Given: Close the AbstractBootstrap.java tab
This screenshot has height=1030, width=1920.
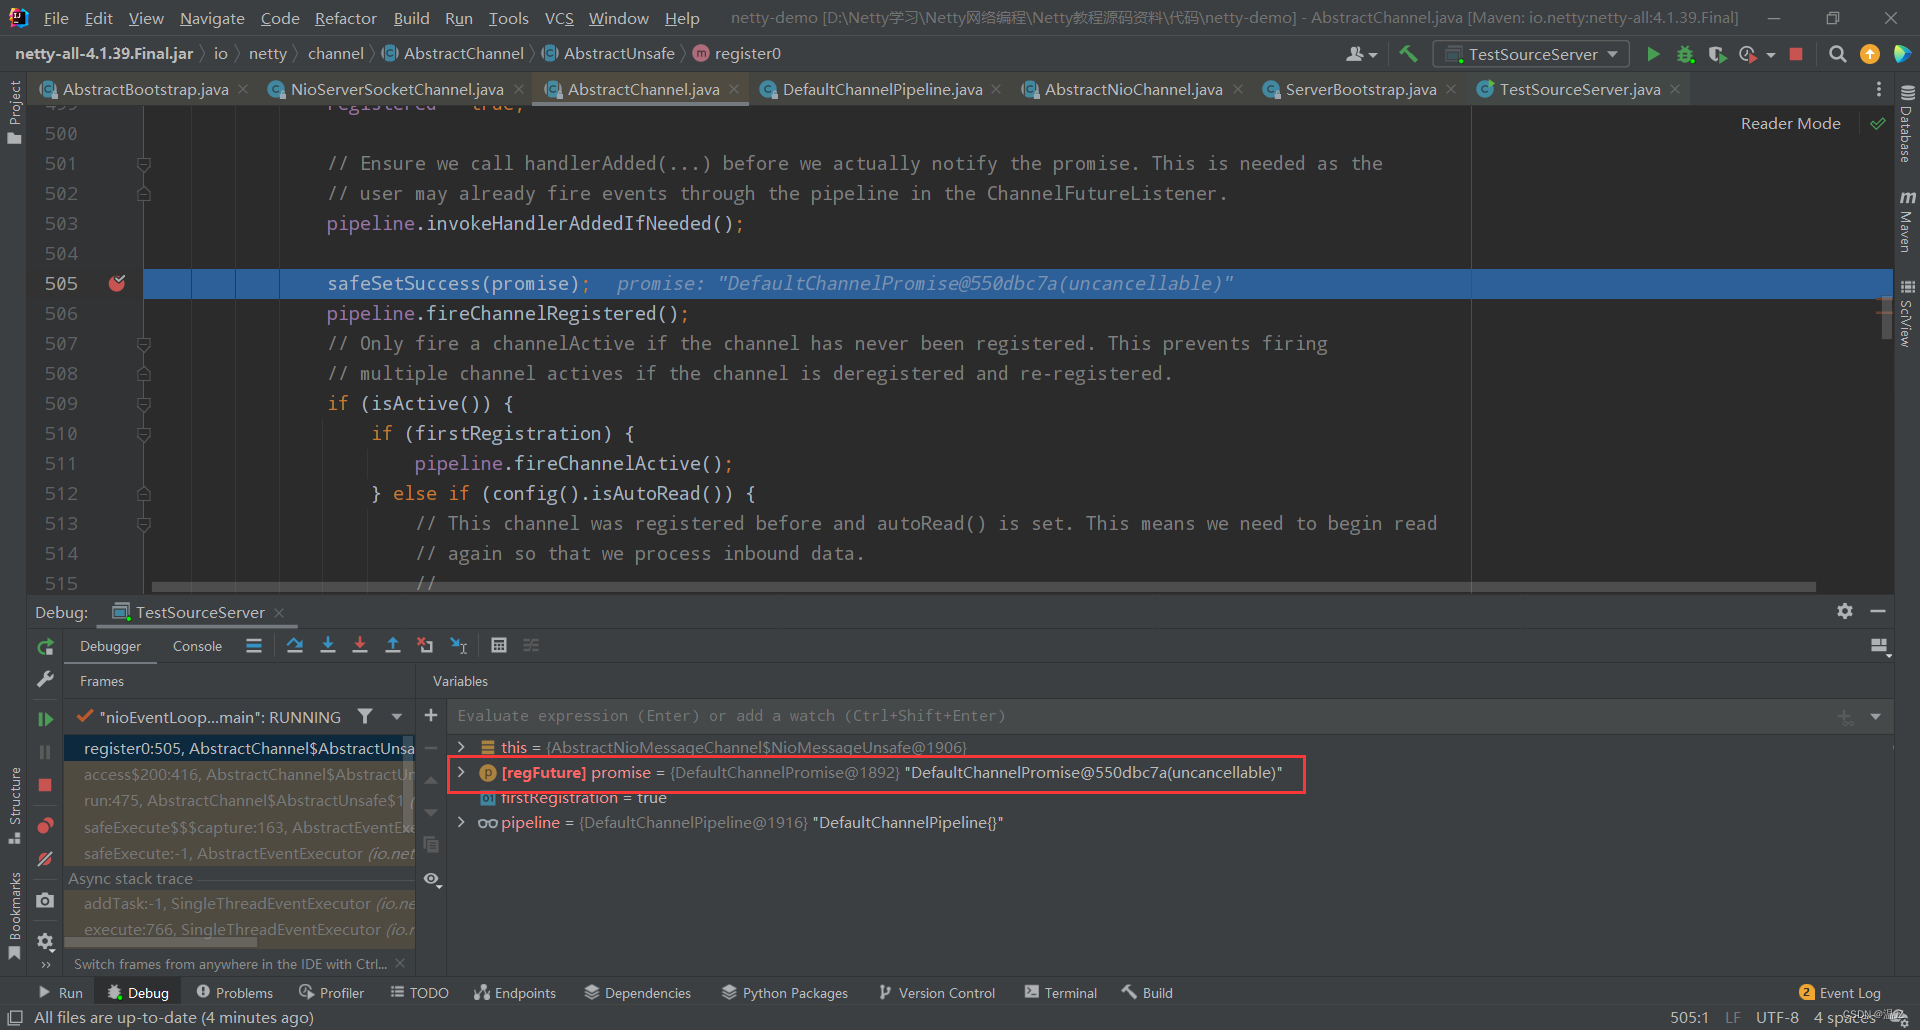Looking at the screenshot, I should (x=243, y=89).
